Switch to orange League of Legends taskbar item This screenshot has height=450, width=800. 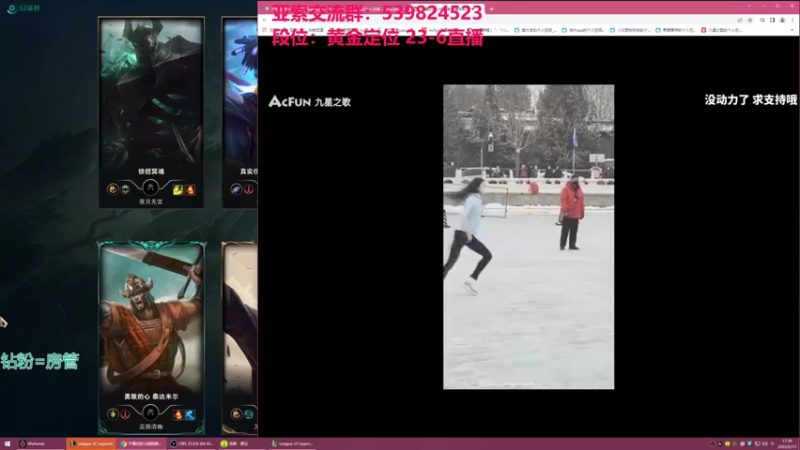pos(92,444)
